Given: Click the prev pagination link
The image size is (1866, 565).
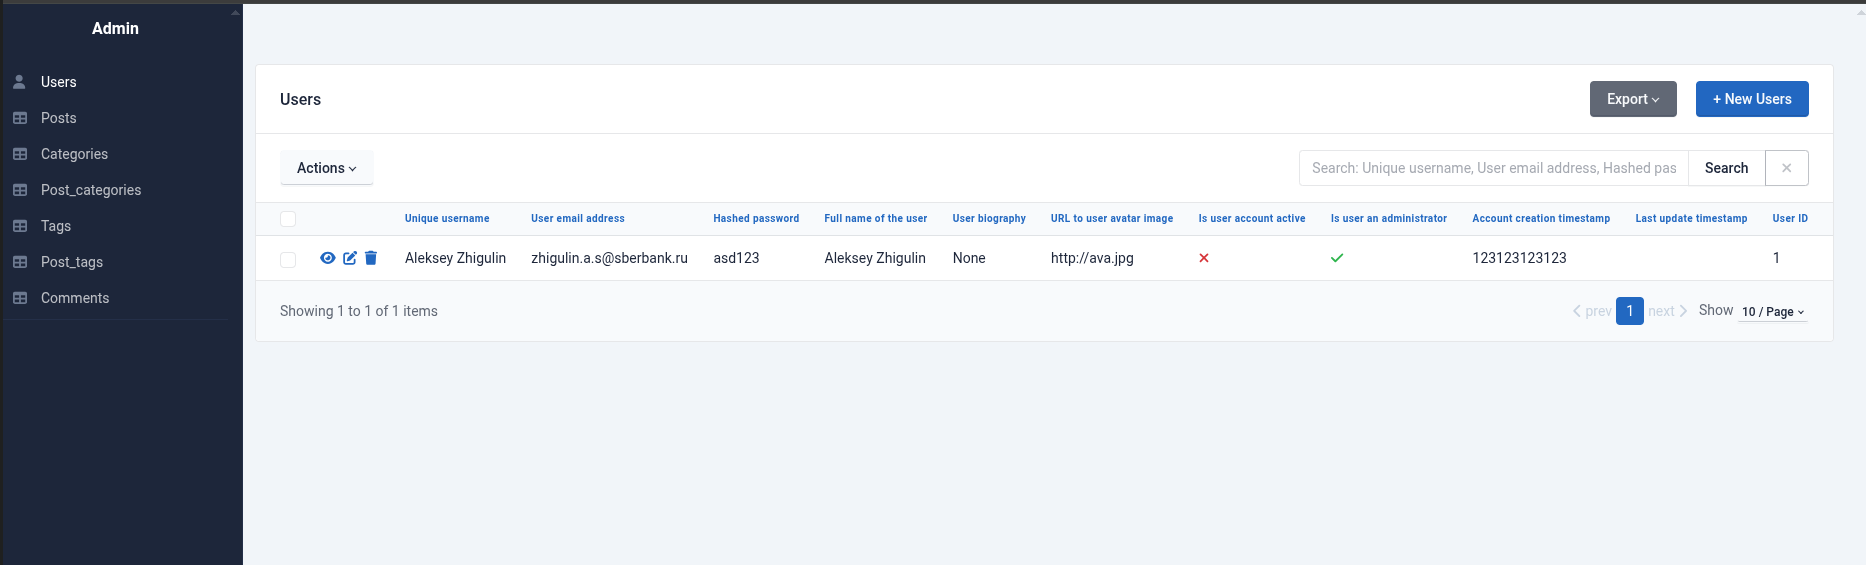Looking at the screenshot, I should click(x=1592, y=311).
